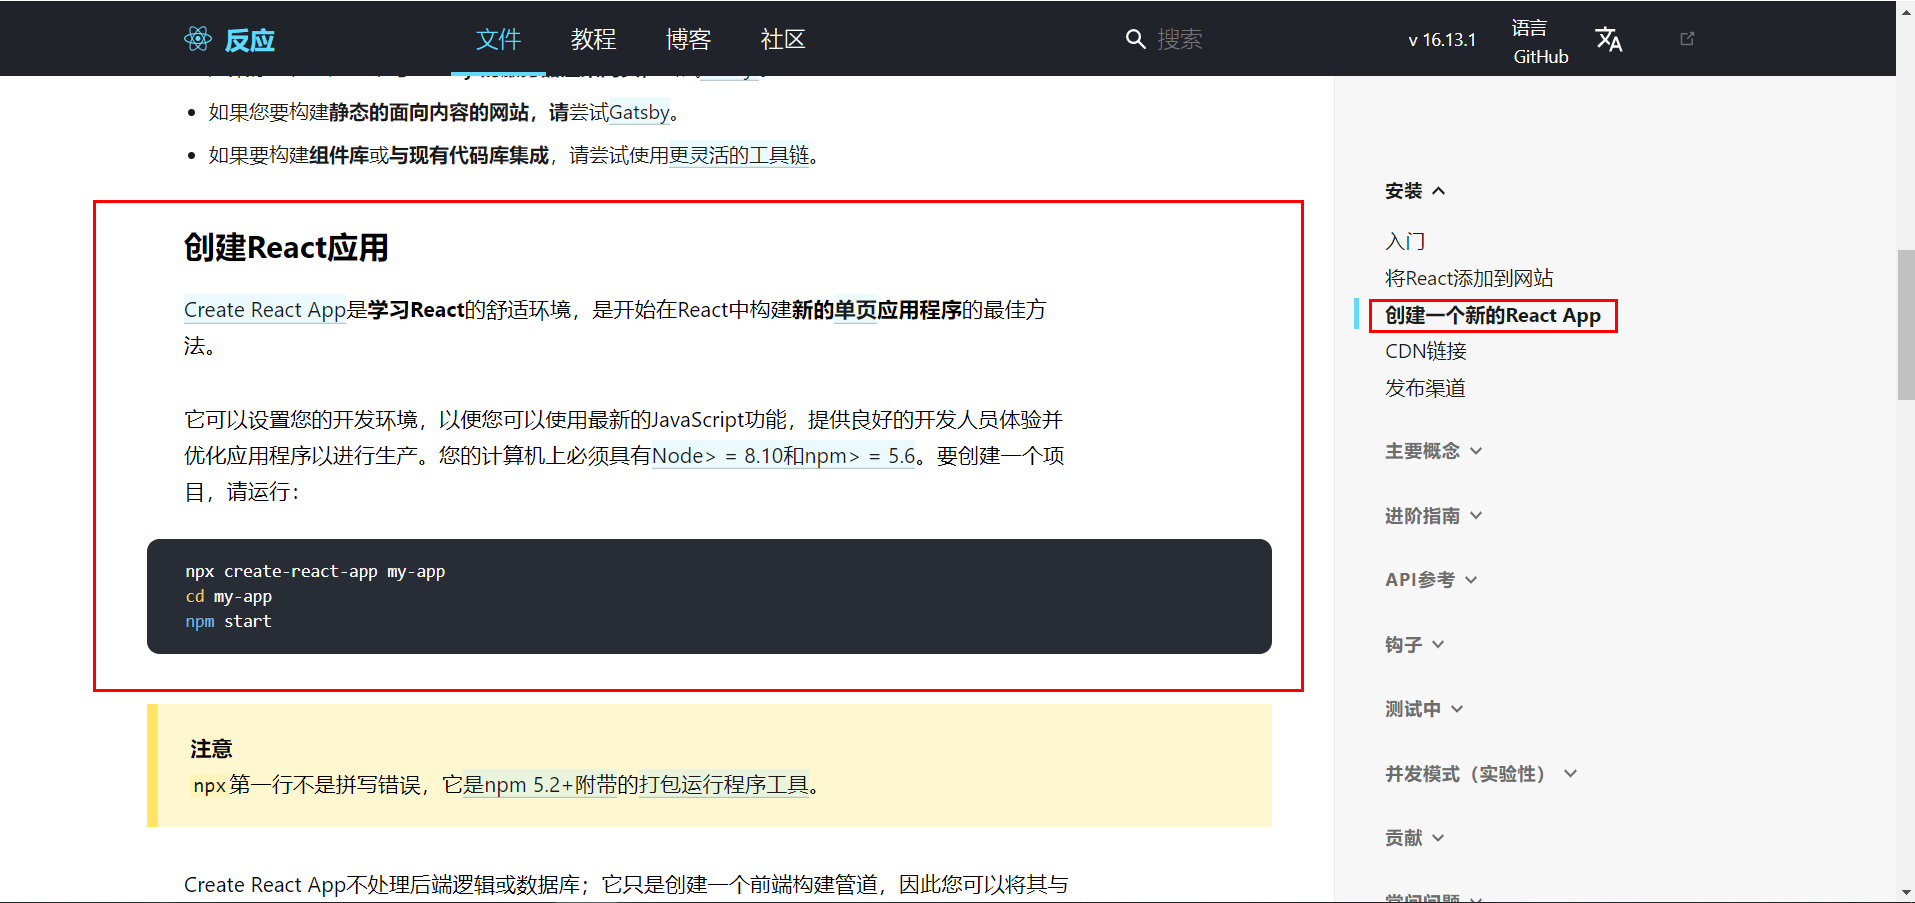The image size is (1915, 903).
Task: Open the GitHub link in header
Action: (x=1541, y=57)
